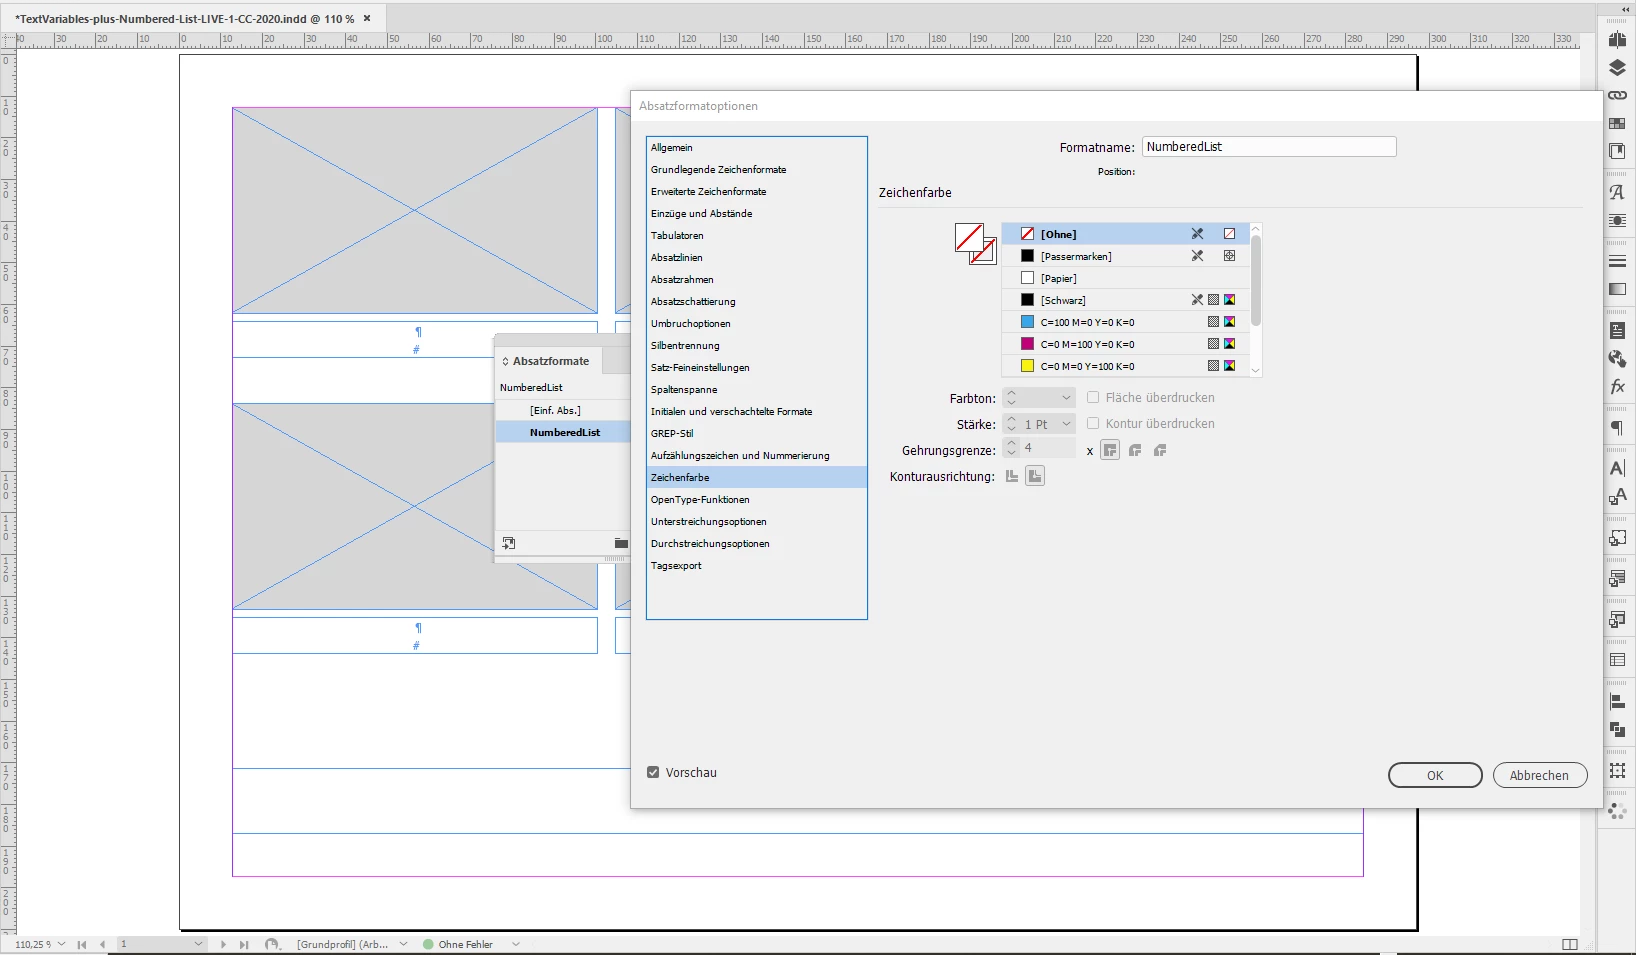
Task: Select [Einf. Abs.] paragraph style
Action: pos(562,410)
